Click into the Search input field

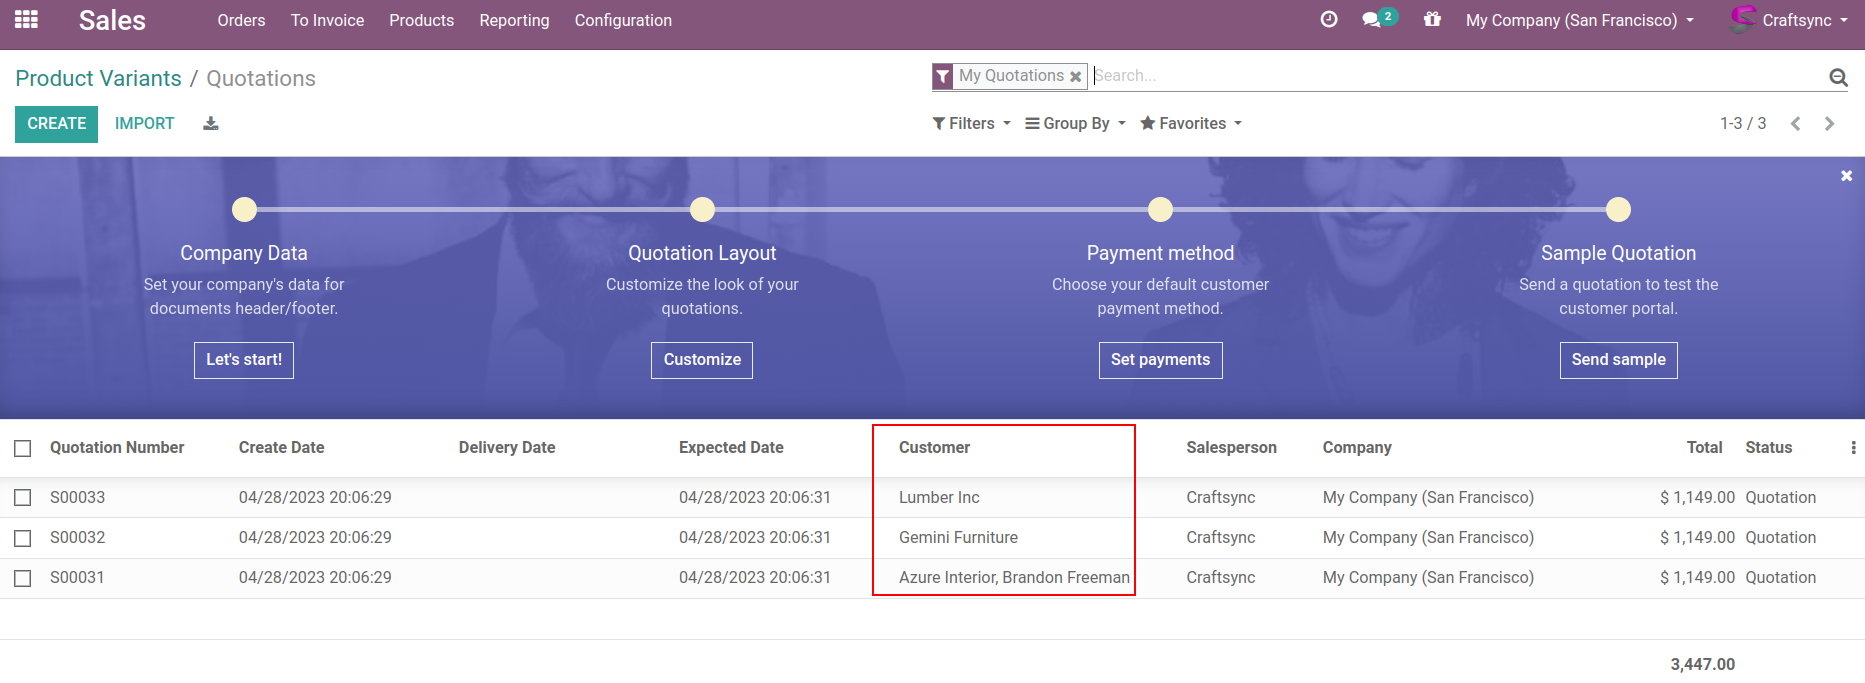tap(1450, 76)
